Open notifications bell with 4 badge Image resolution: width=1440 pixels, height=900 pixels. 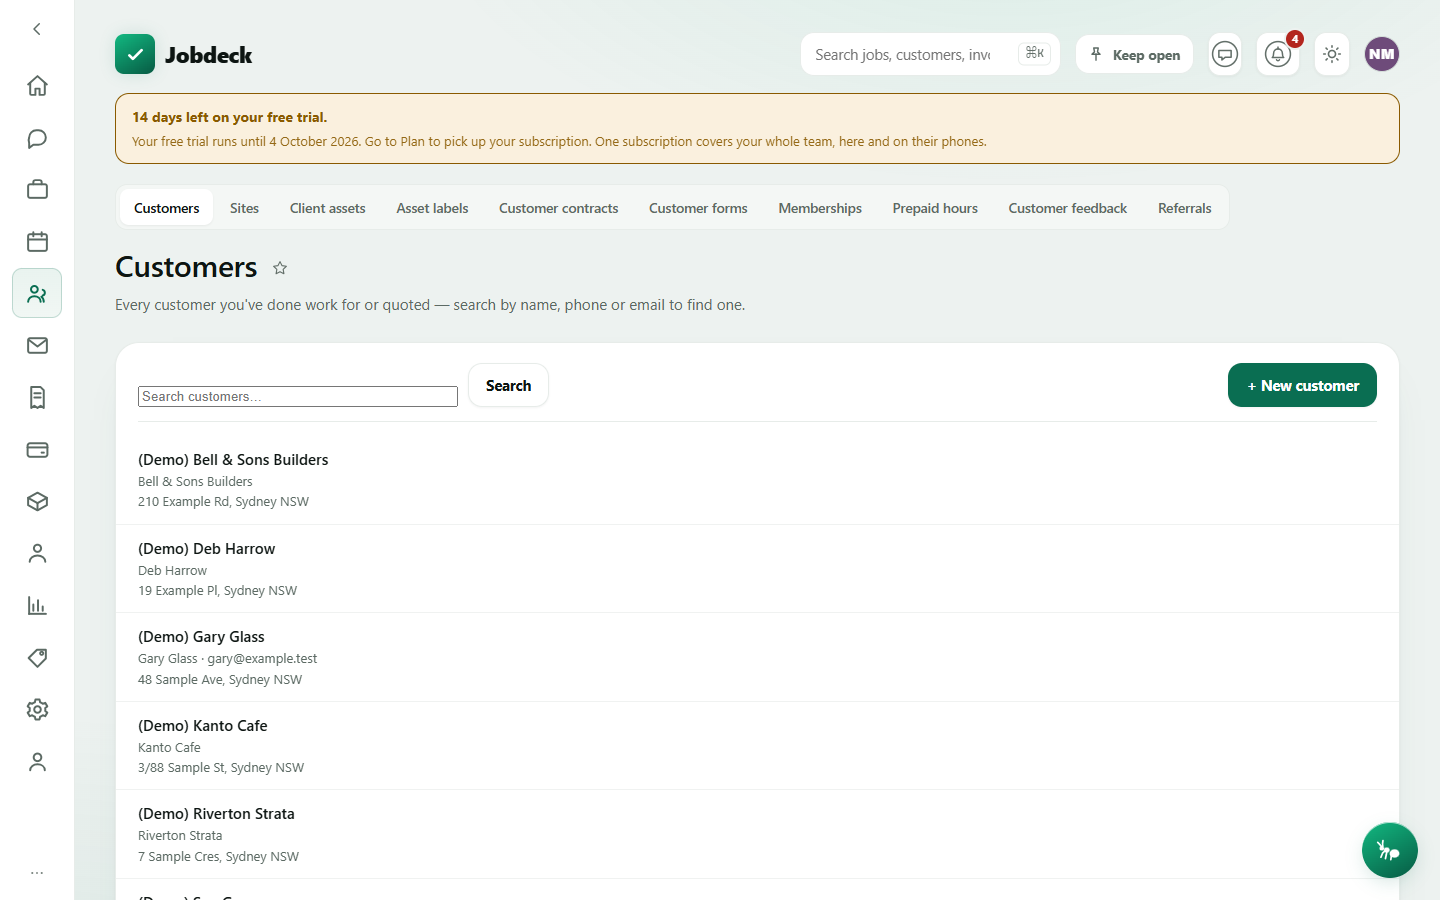(1278, 54)
